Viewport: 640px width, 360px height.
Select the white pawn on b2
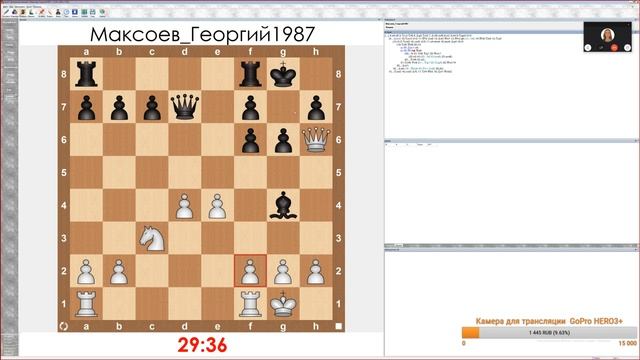coord(119,272)
